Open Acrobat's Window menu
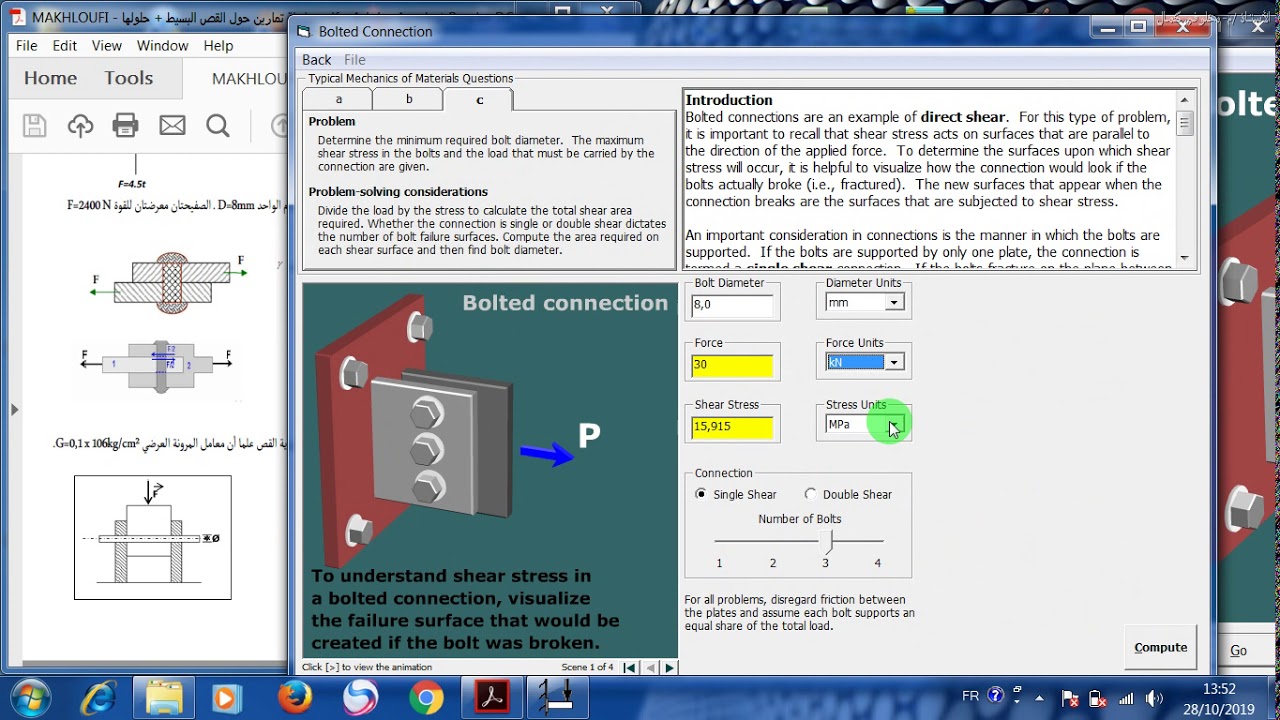 coord(163,46)
